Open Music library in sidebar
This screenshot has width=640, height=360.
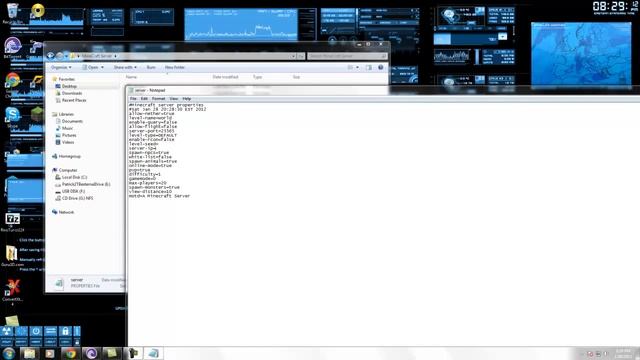click(x=67, y=128)
